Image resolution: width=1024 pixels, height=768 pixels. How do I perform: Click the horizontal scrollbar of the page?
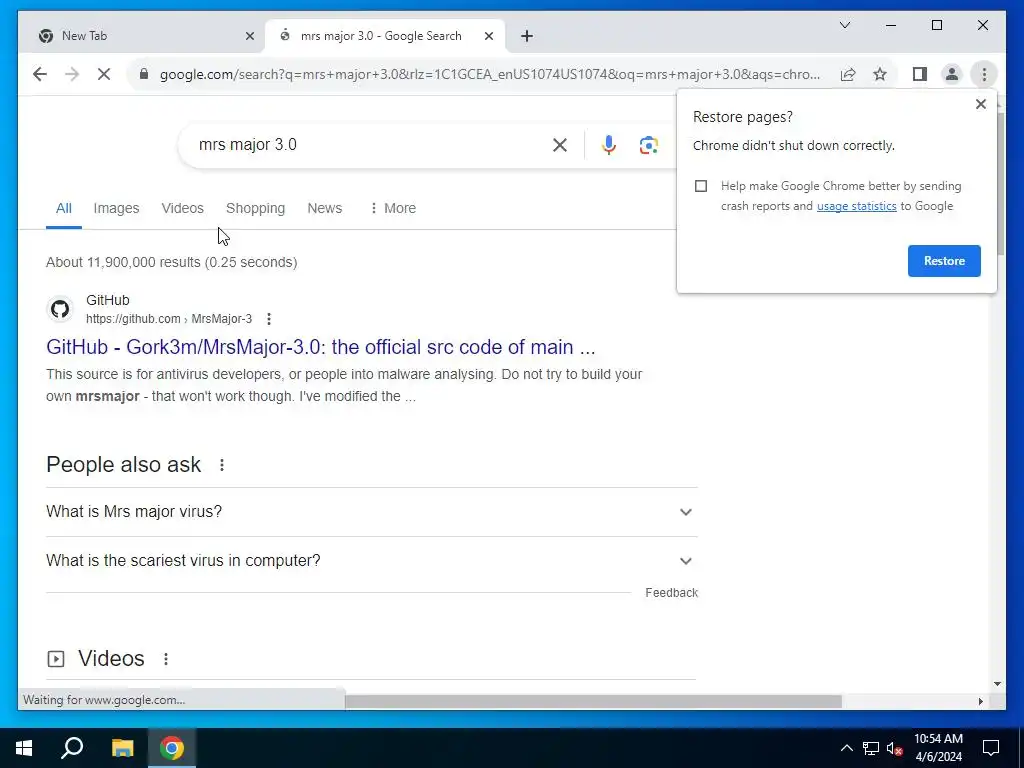(593, 702)
